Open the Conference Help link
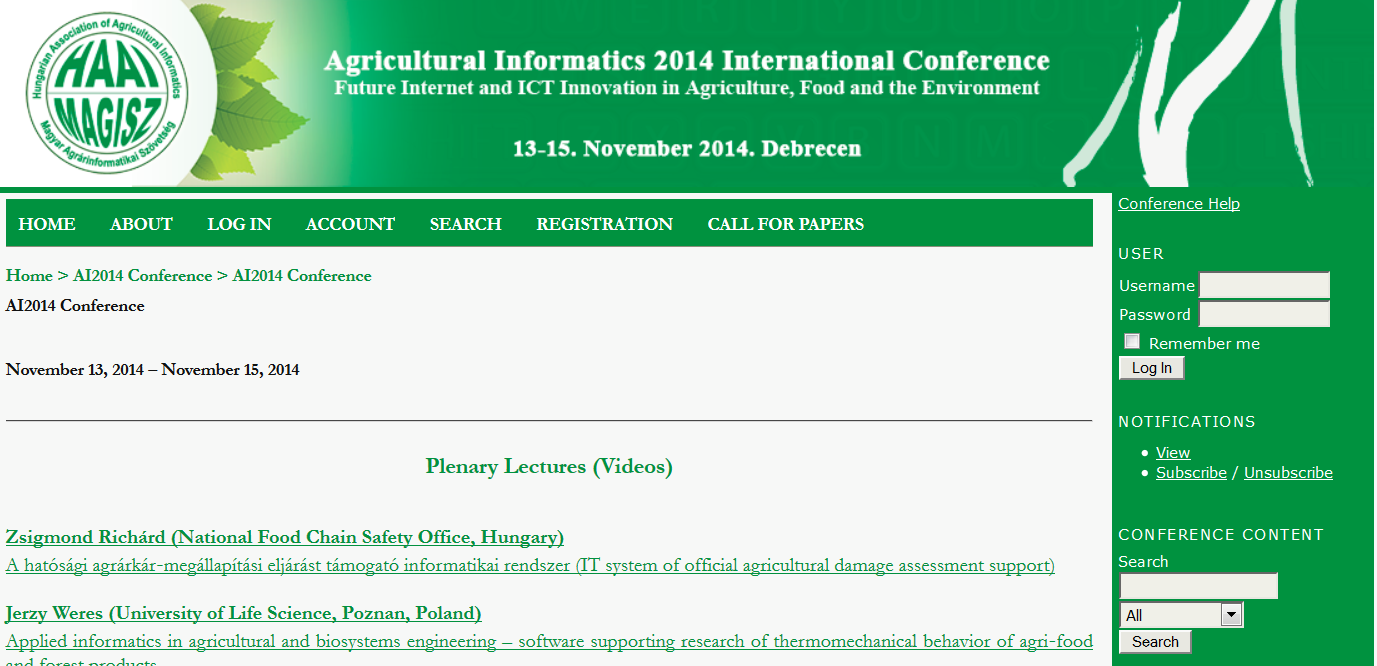Viewport: 1377px width, 666px height. pos(1178,204)
